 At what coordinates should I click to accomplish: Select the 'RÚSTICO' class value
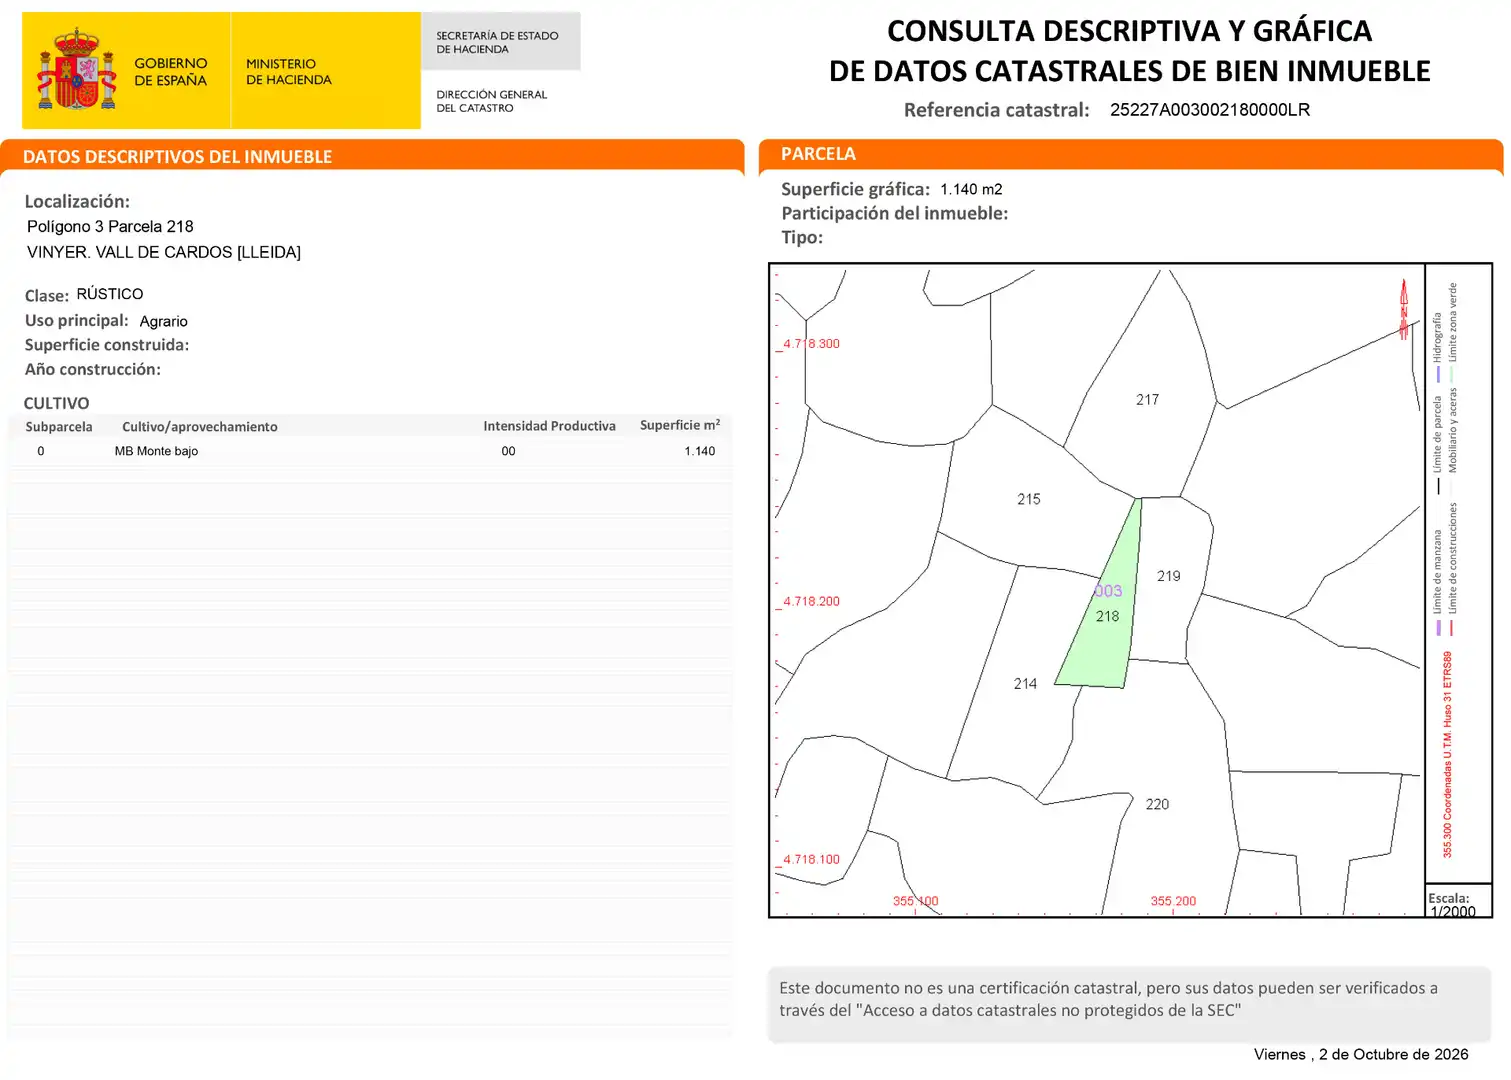click(110, 294)
